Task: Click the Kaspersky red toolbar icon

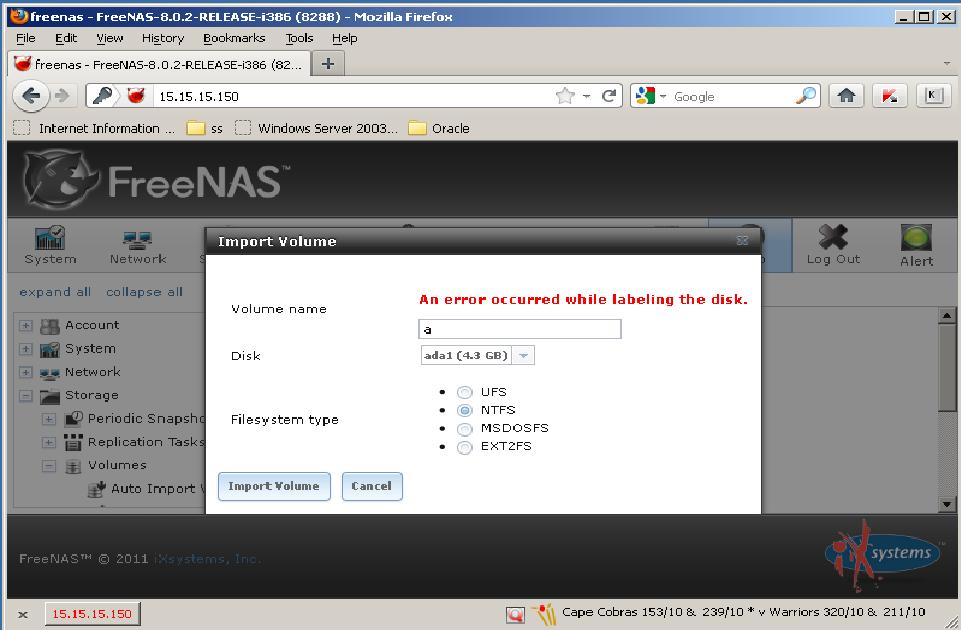Action: coord(889,96)
